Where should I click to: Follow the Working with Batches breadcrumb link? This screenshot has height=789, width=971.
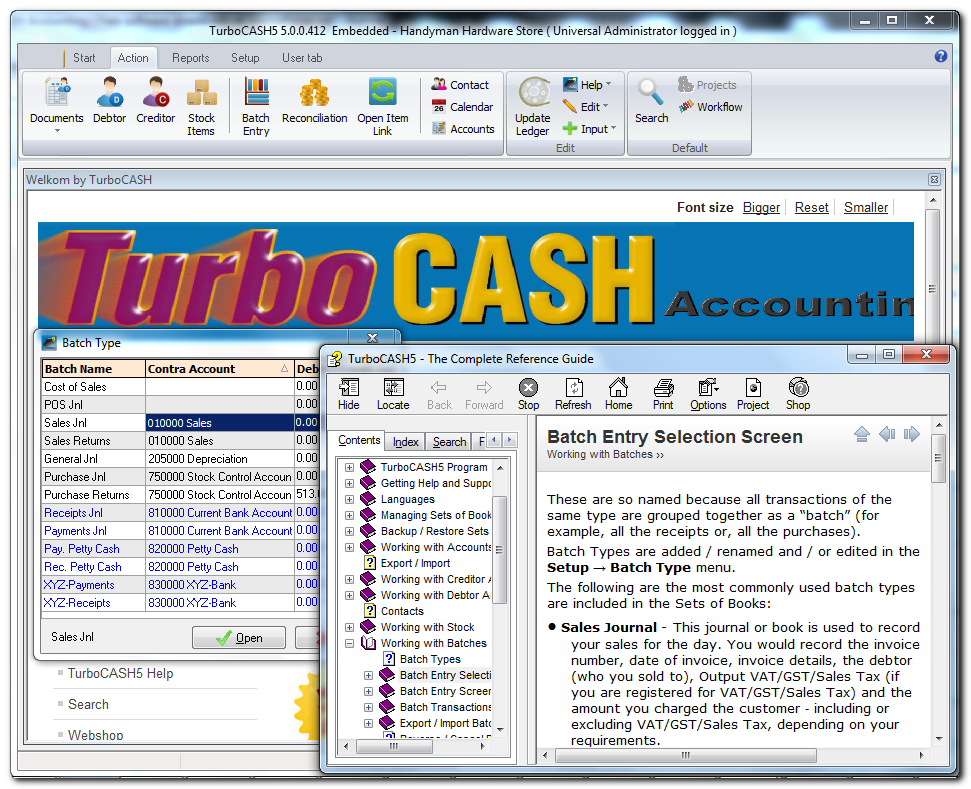click(x=605, y=455)
